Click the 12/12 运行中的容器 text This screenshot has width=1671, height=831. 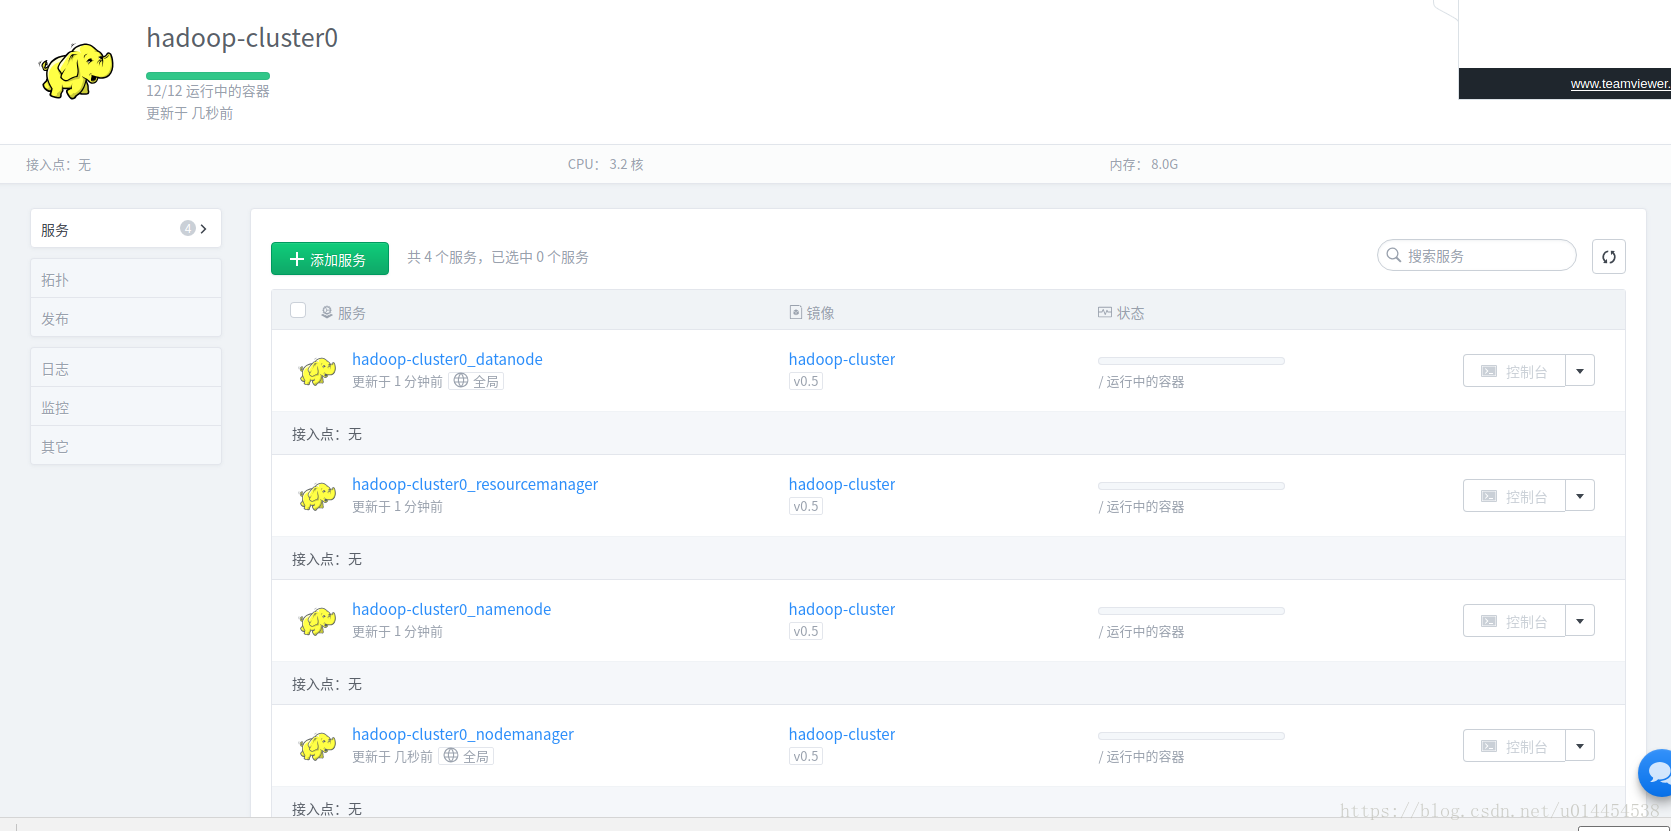pyautogui.click(x=208, y=91)
